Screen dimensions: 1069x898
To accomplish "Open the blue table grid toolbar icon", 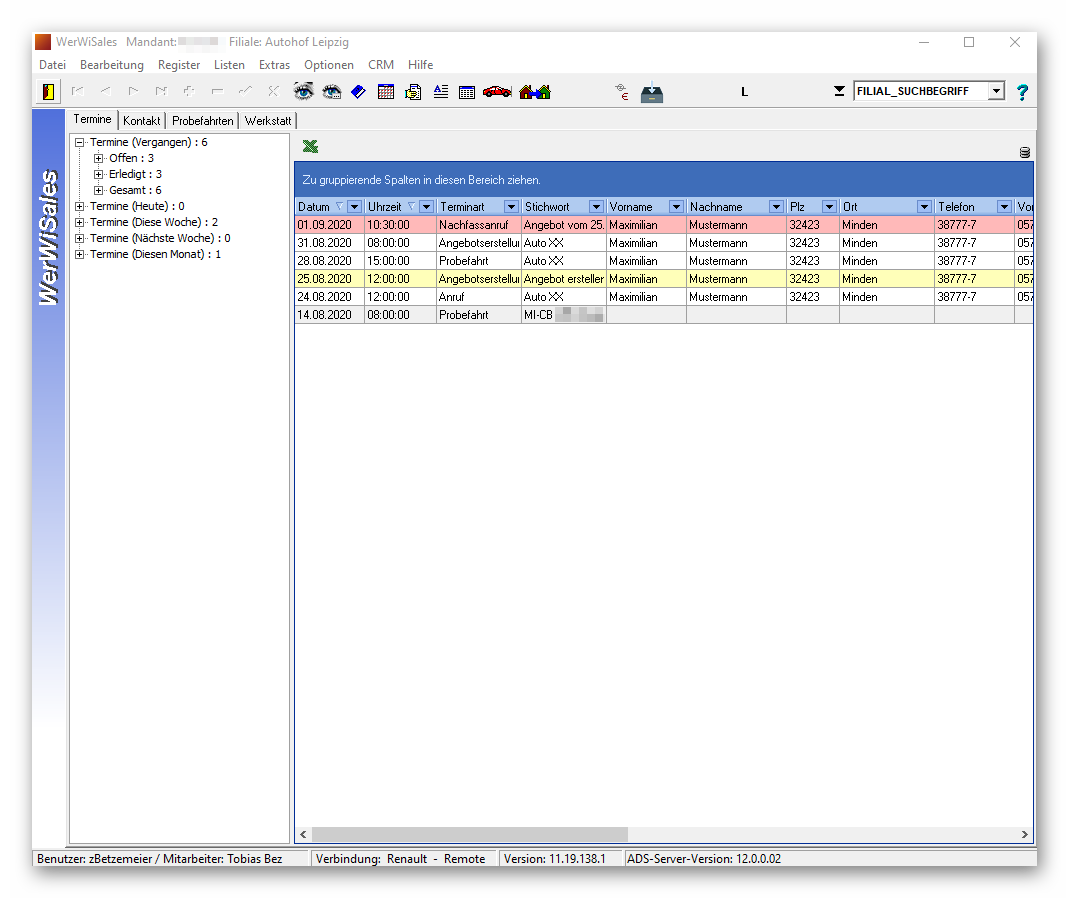I will click(467, 92).
